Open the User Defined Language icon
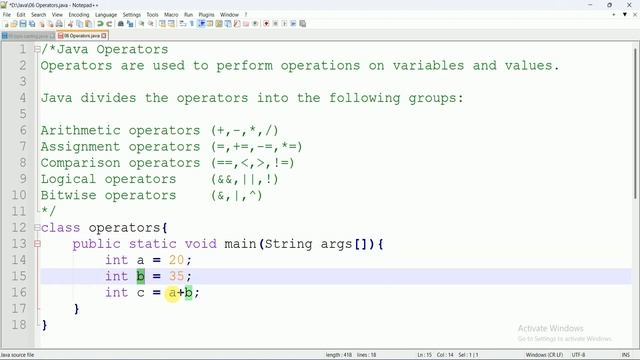This screenshot has height=360, width=640. (210, 24)
